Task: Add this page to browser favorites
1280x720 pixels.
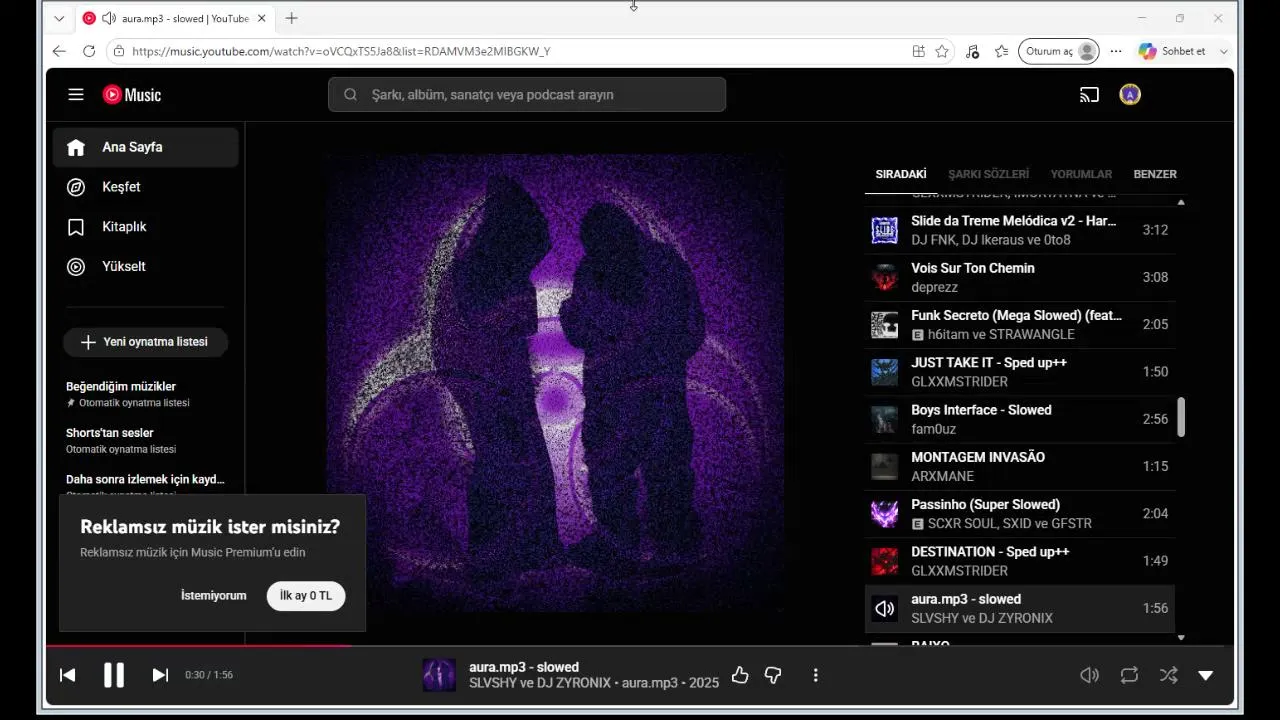Action: pos(942,51)
